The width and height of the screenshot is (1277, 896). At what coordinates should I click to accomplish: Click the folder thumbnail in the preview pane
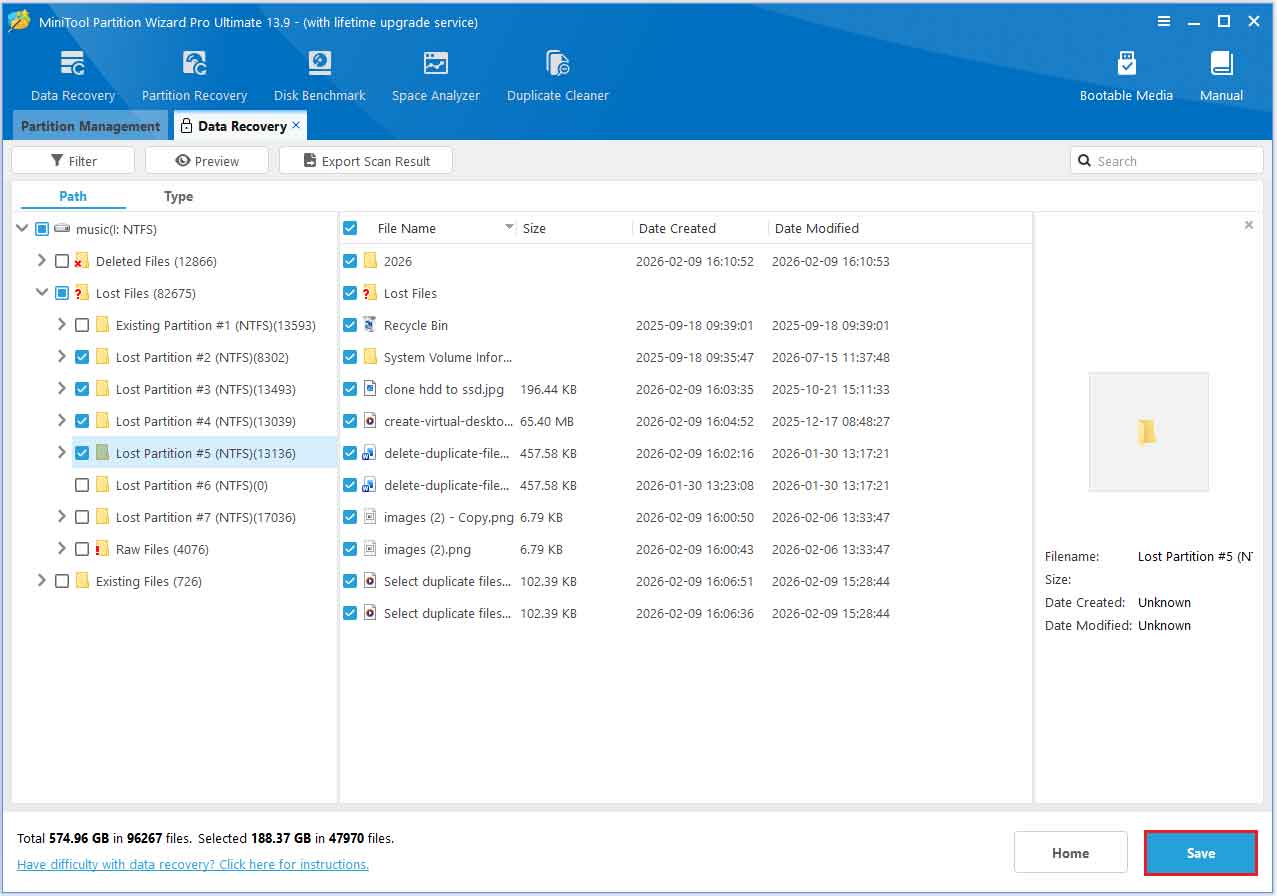tap(1148, 431)
